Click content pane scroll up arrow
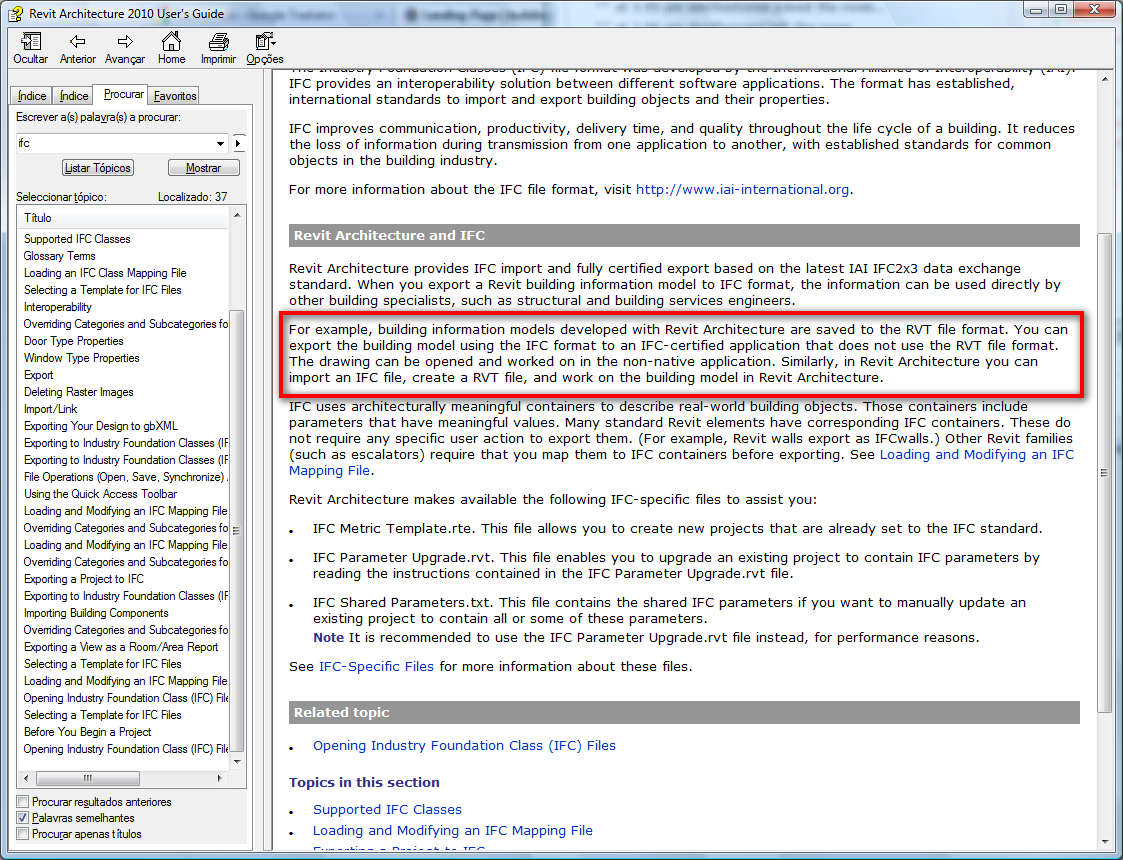This screenshot has width=1123, height=860. click(1104, 78)
